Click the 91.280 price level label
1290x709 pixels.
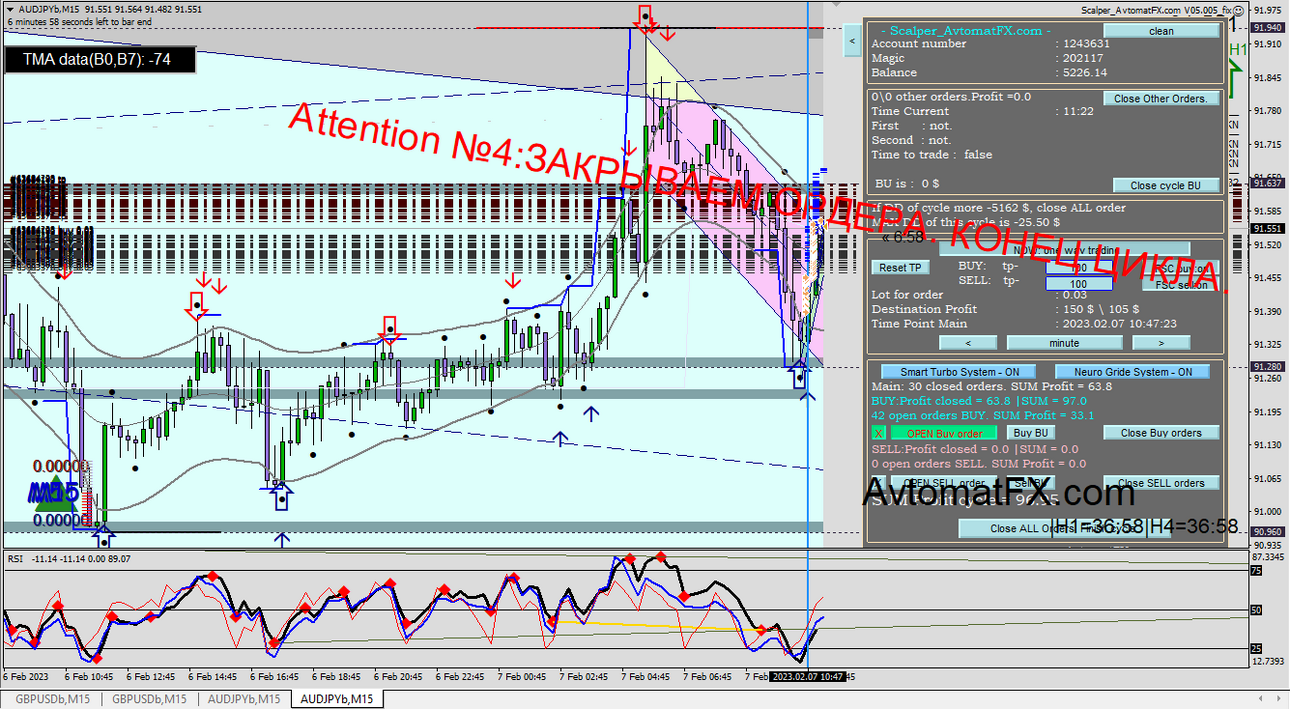1268,366
